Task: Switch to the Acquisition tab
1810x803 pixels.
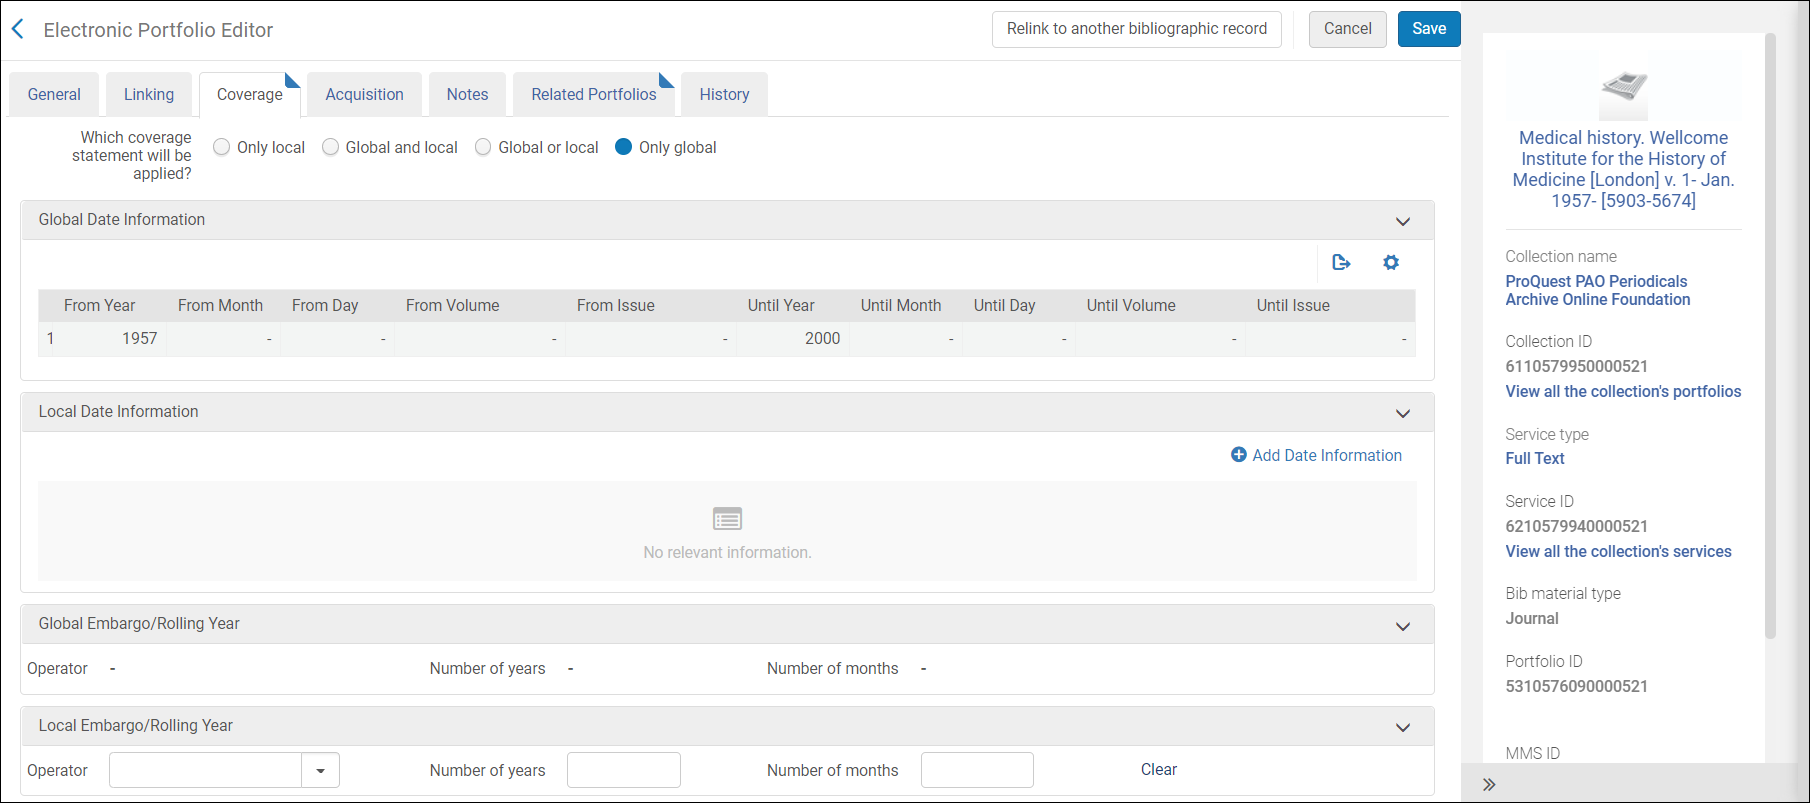Action: (364, 94)
